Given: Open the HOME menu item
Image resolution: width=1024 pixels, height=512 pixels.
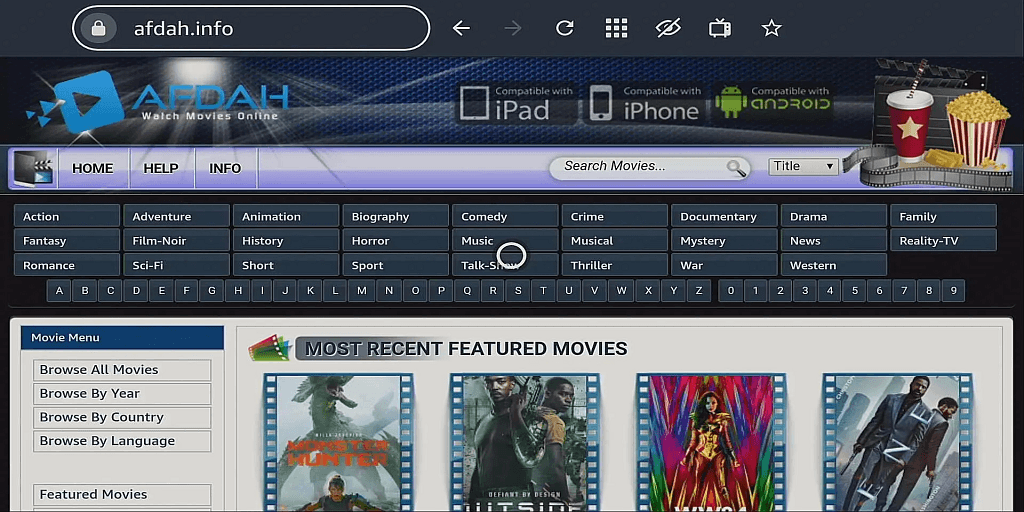Looking at the screenshot, I should 93,168.
